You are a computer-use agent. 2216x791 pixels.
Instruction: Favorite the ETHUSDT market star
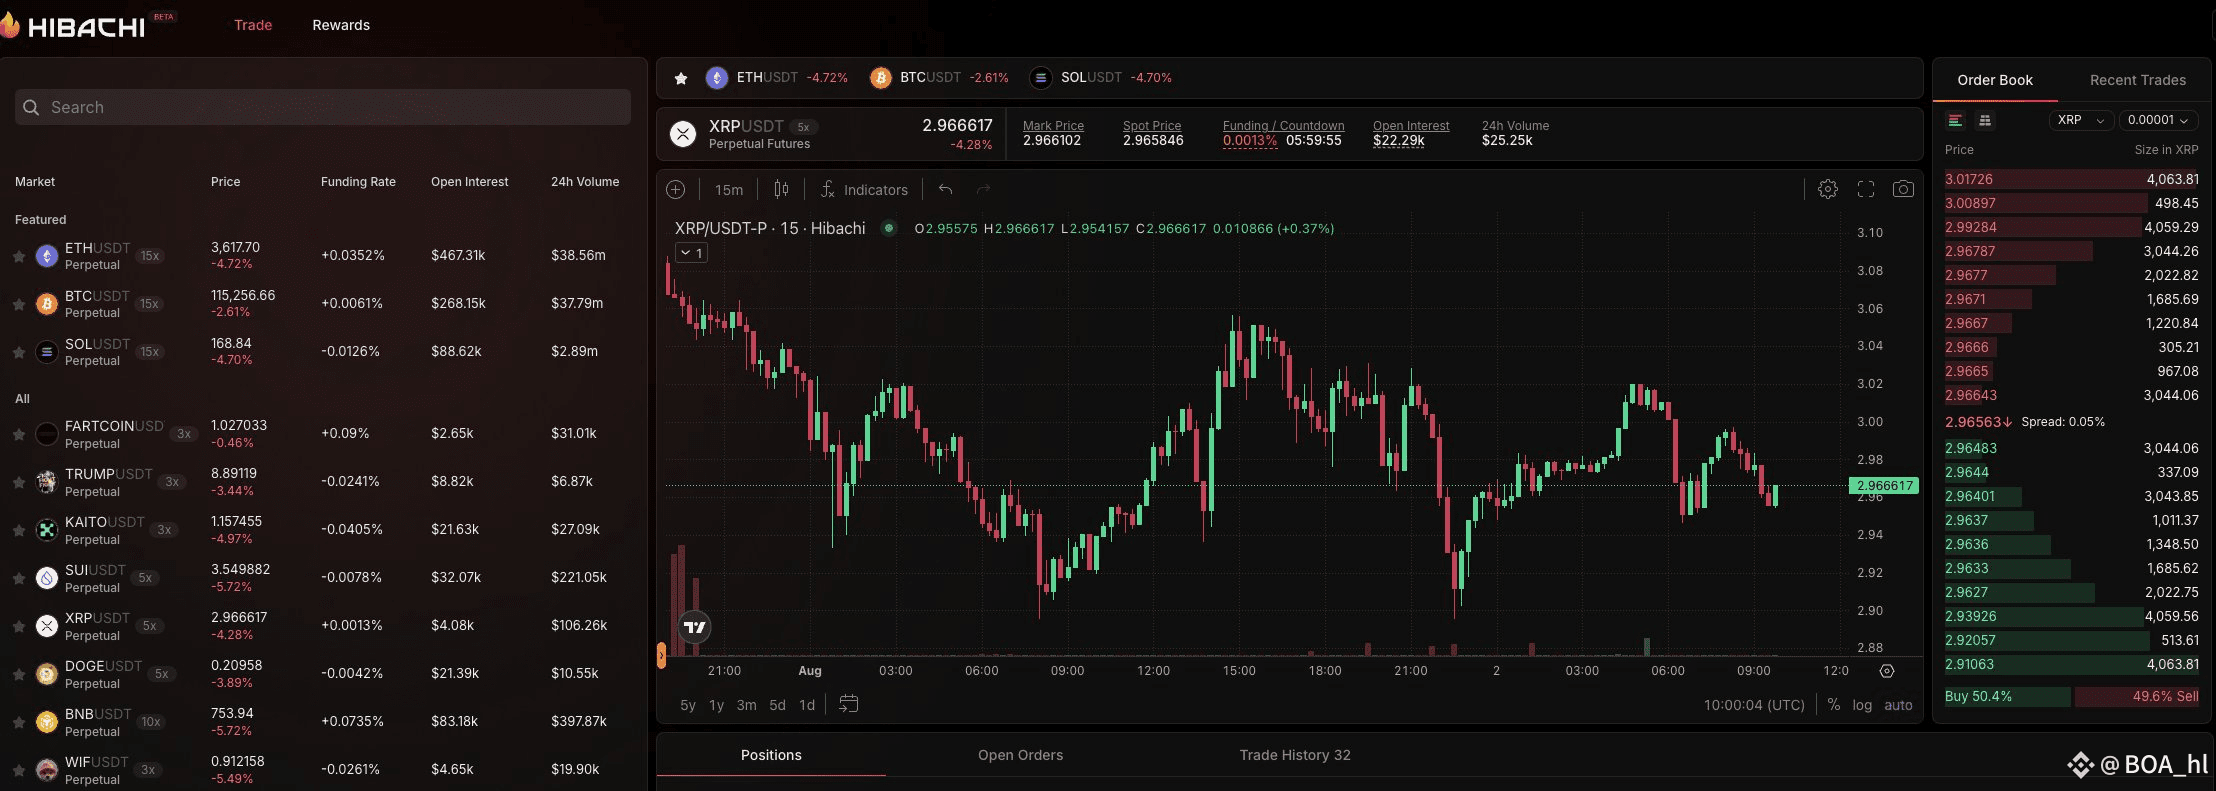pos(19,256)
